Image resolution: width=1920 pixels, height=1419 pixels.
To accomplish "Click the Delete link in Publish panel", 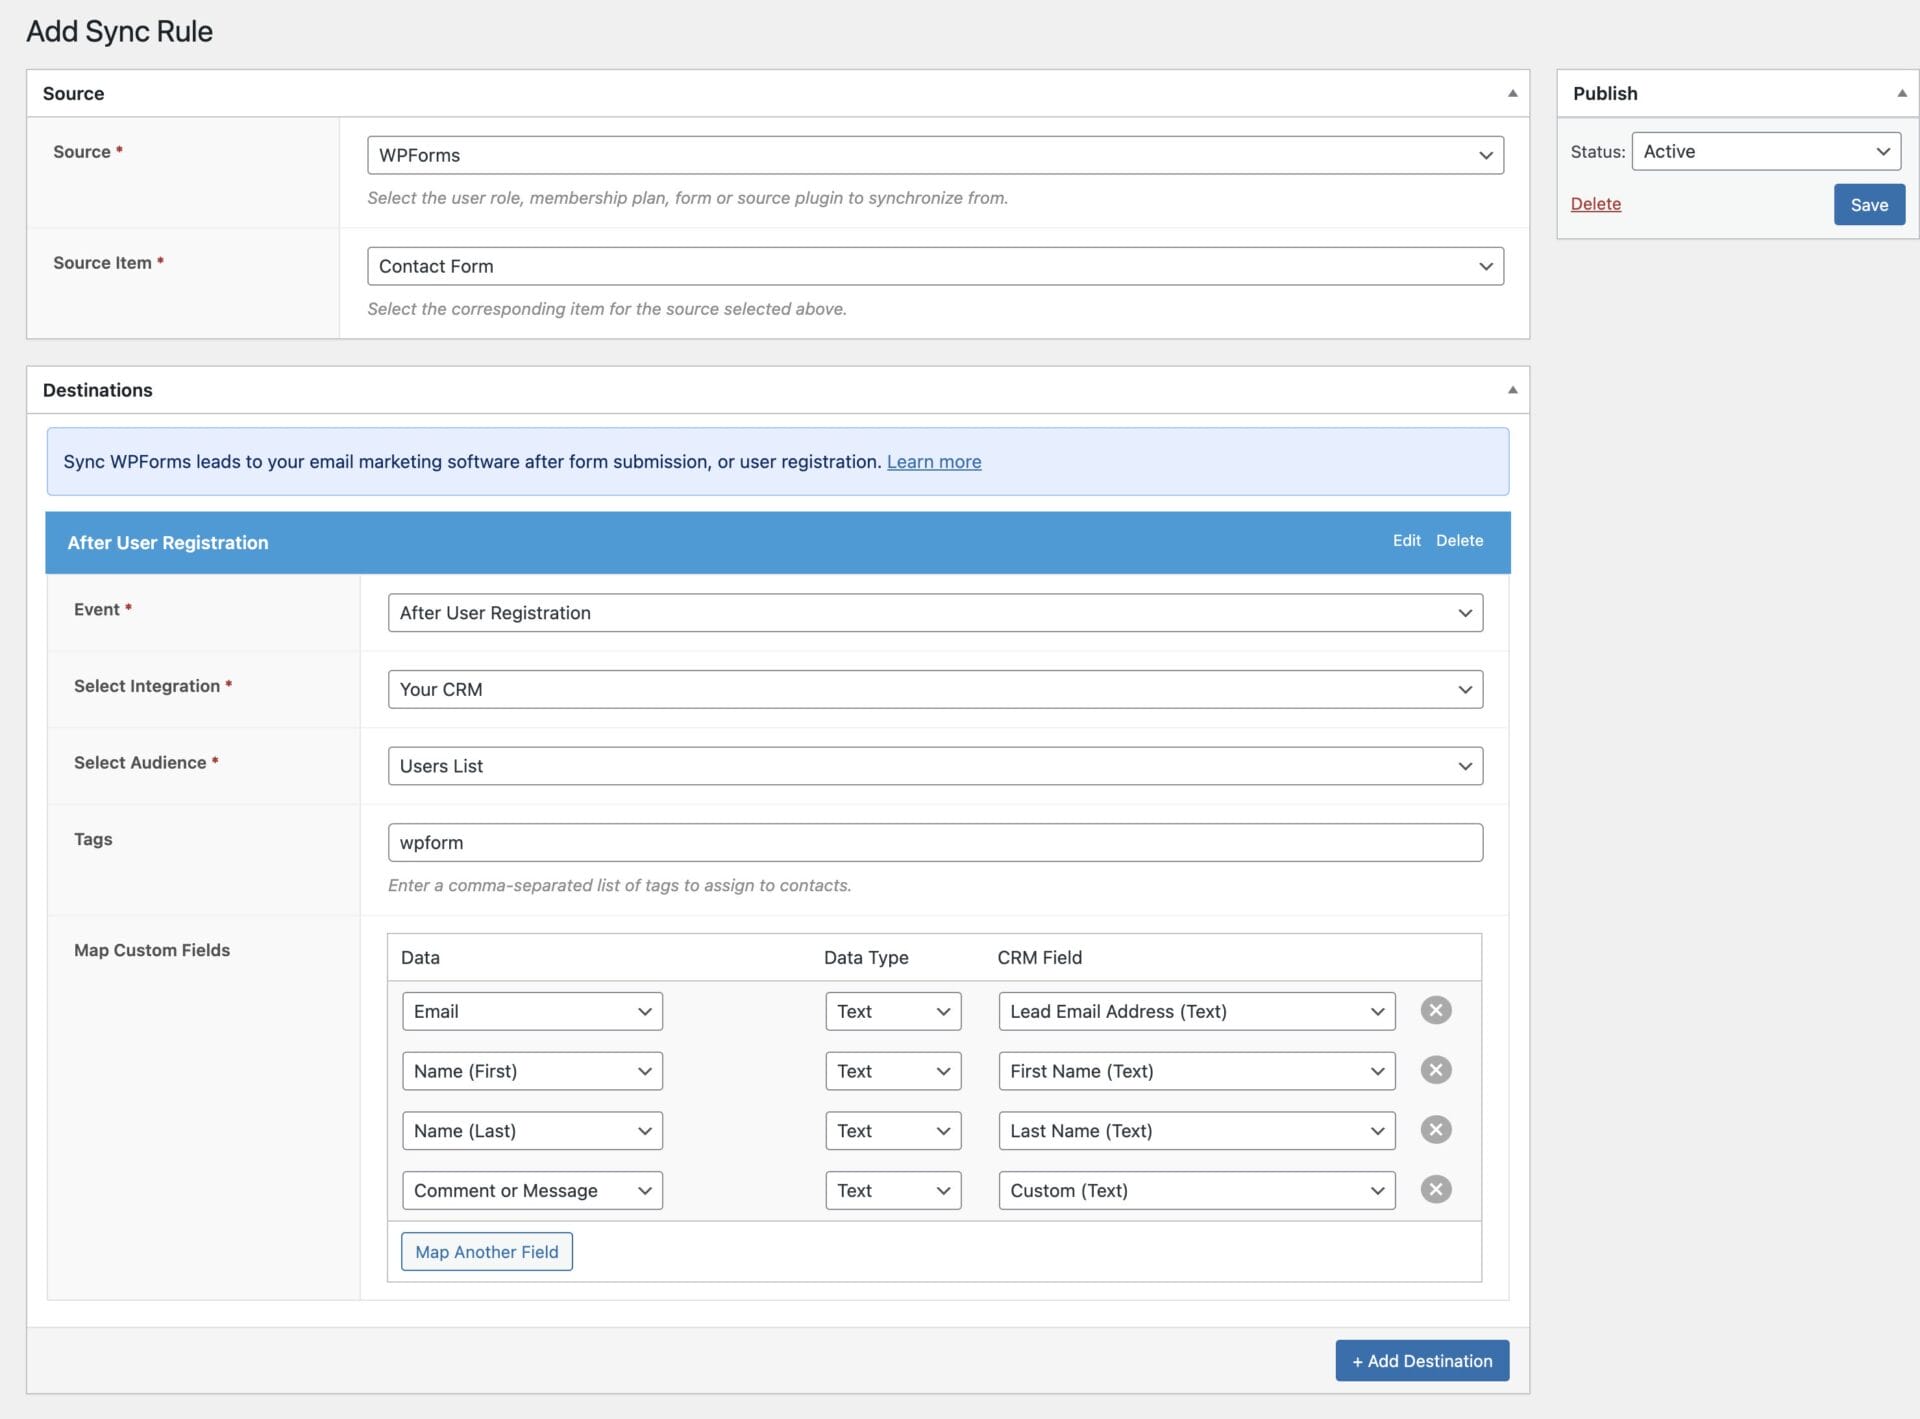I will [x=1597, y=204].
